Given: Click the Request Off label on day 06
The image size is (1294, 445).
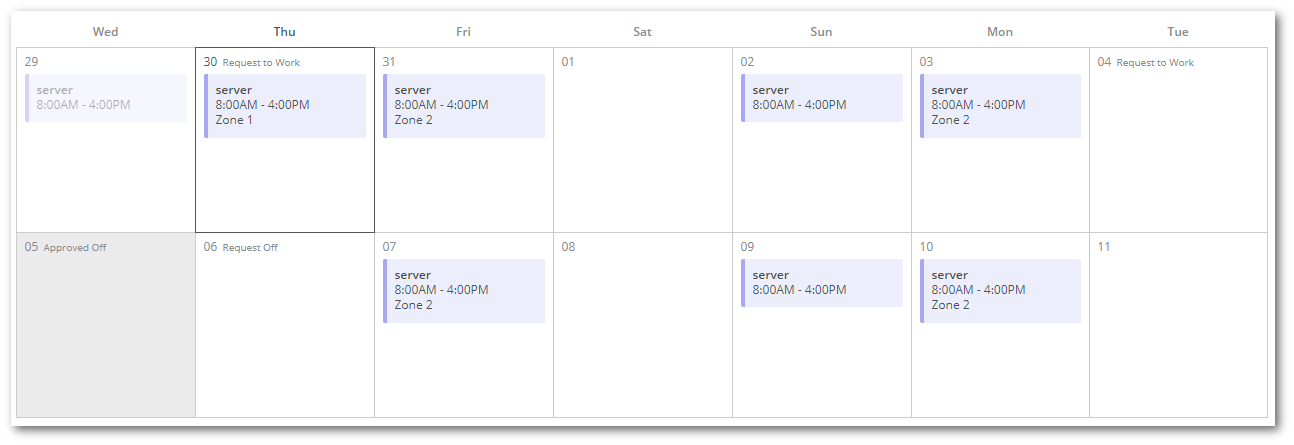Looking at the screenshot, I should pyautogui.click(x=250, y=248).
